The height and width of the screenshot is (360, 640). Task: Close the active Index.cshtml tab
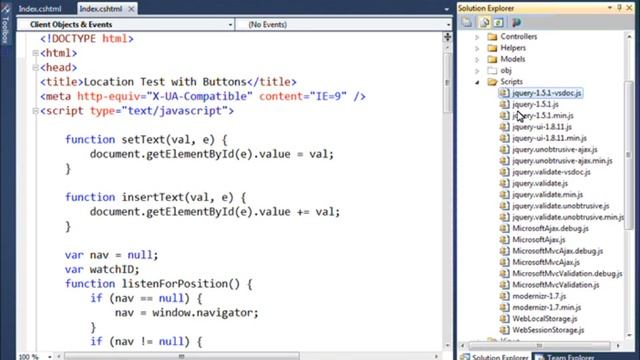point(131,9)
